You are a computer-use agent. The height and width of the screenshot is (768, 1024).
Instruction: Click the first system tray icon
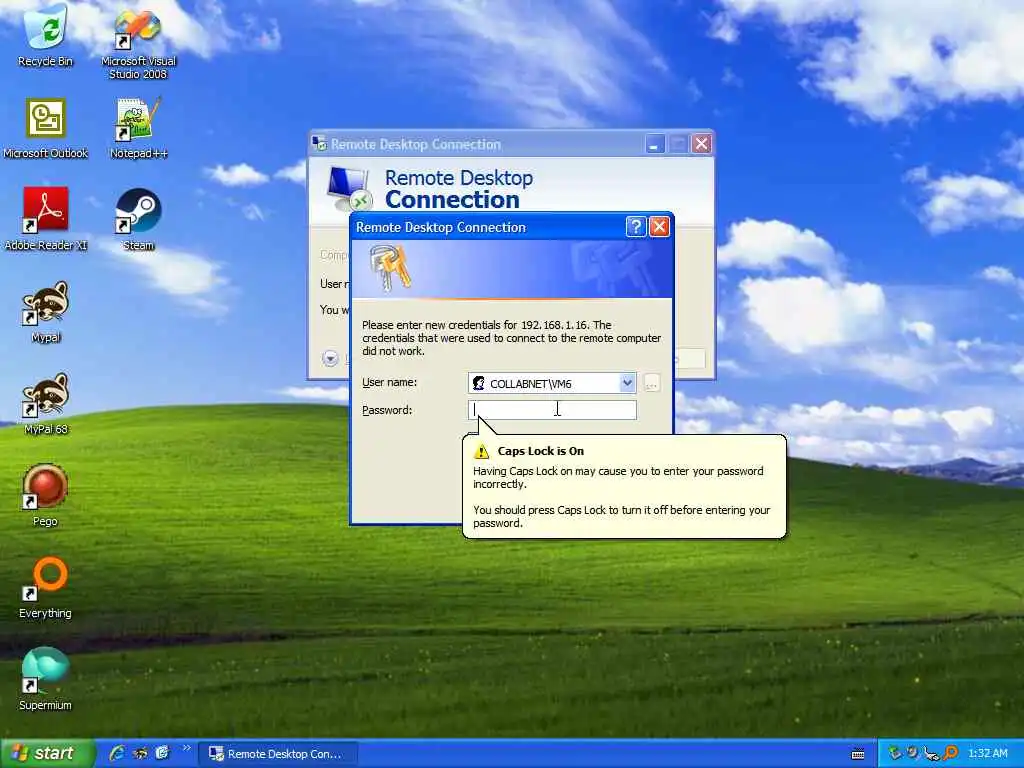pyautogui.click(x=895, y=753)
